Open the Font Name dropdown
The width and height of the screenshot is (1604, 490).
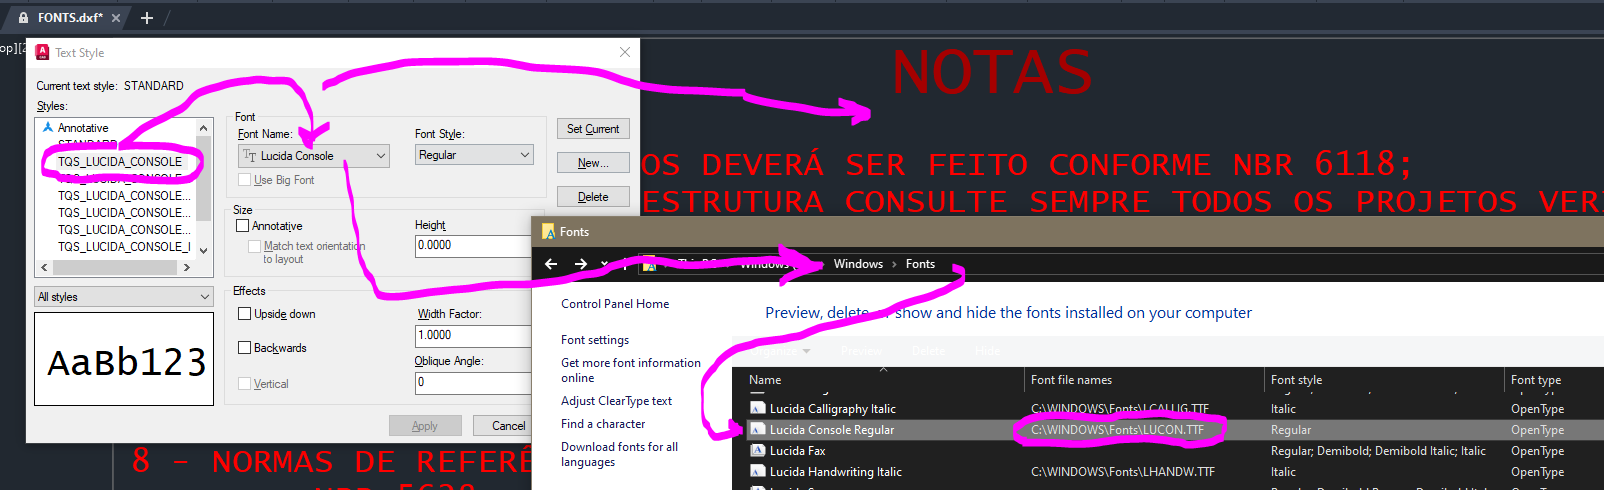pyautogui.click(x=381, y=155)
